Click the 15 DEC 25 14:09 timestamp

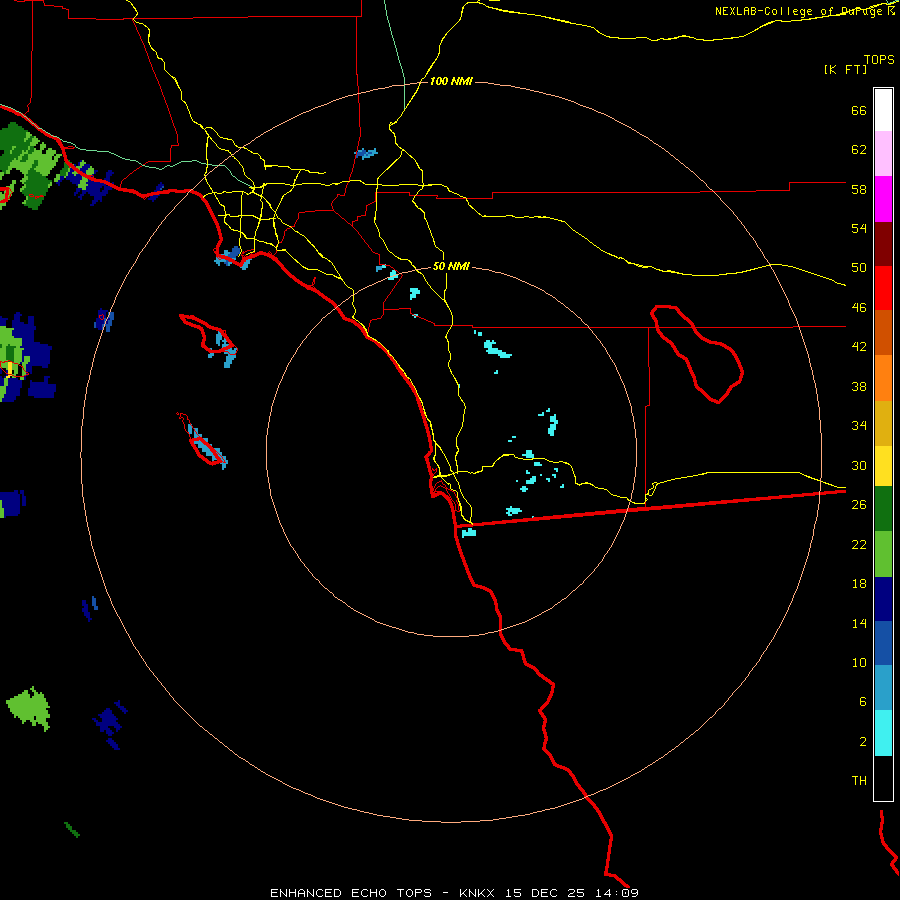click(572, 893)
